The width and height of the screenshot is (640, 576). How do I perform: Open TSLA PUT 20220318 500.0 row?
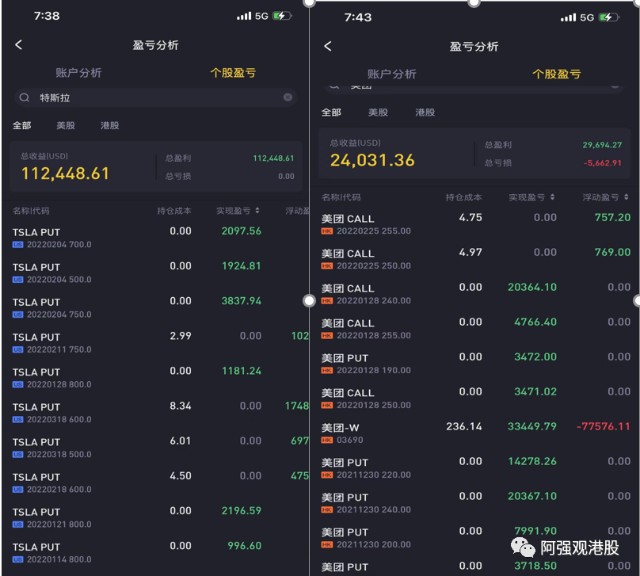pos(155,447)
